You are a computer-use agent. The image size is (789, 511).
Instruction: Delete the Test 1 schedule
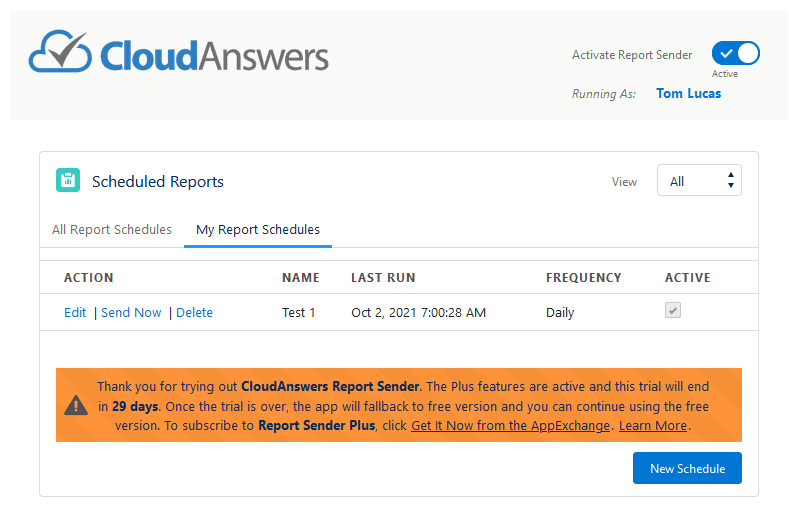click(x=194, y=312)
